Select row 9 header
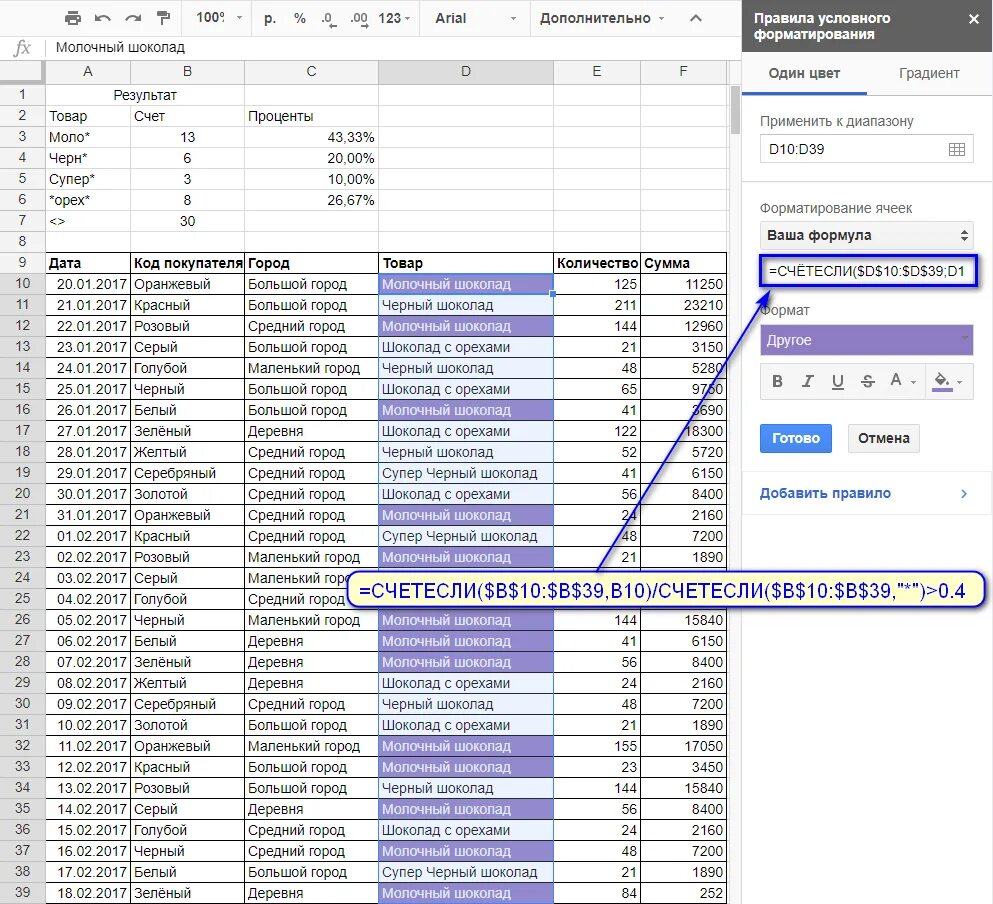Viewport: 993px width, 904px height. pyautogui.click(x=22, y=263)
